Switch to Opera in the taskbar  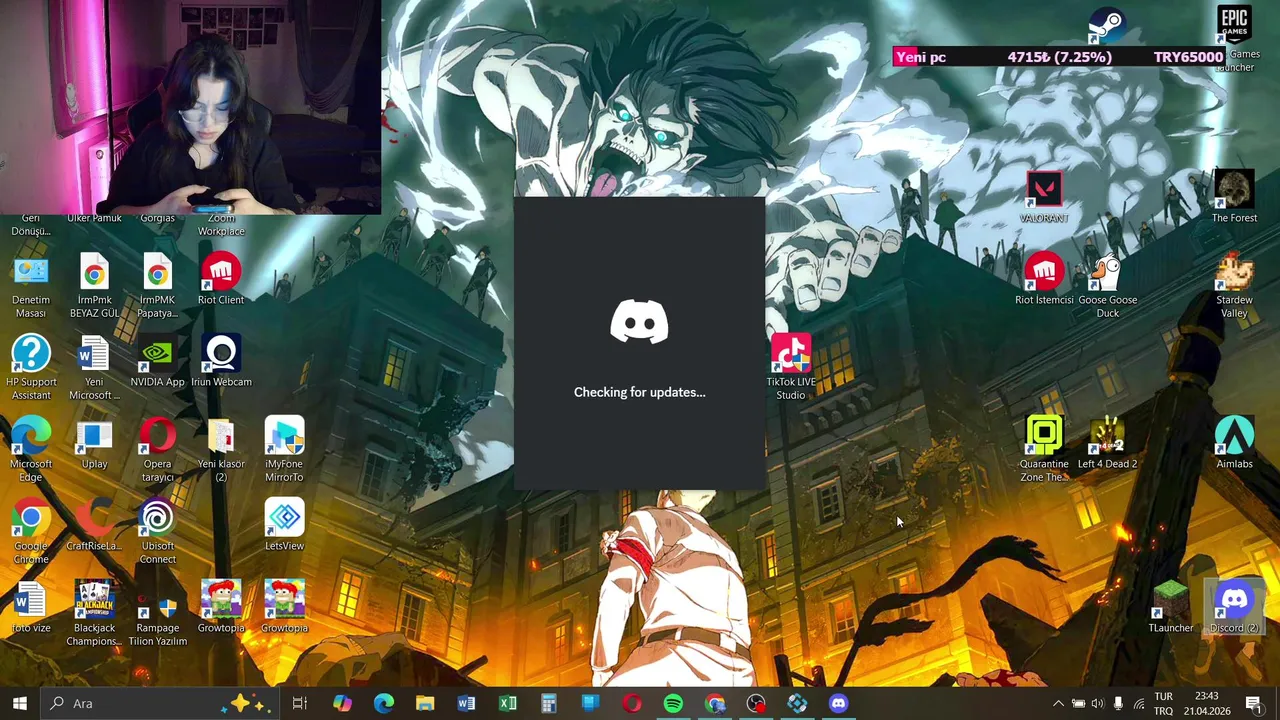[x=632, y=703]
